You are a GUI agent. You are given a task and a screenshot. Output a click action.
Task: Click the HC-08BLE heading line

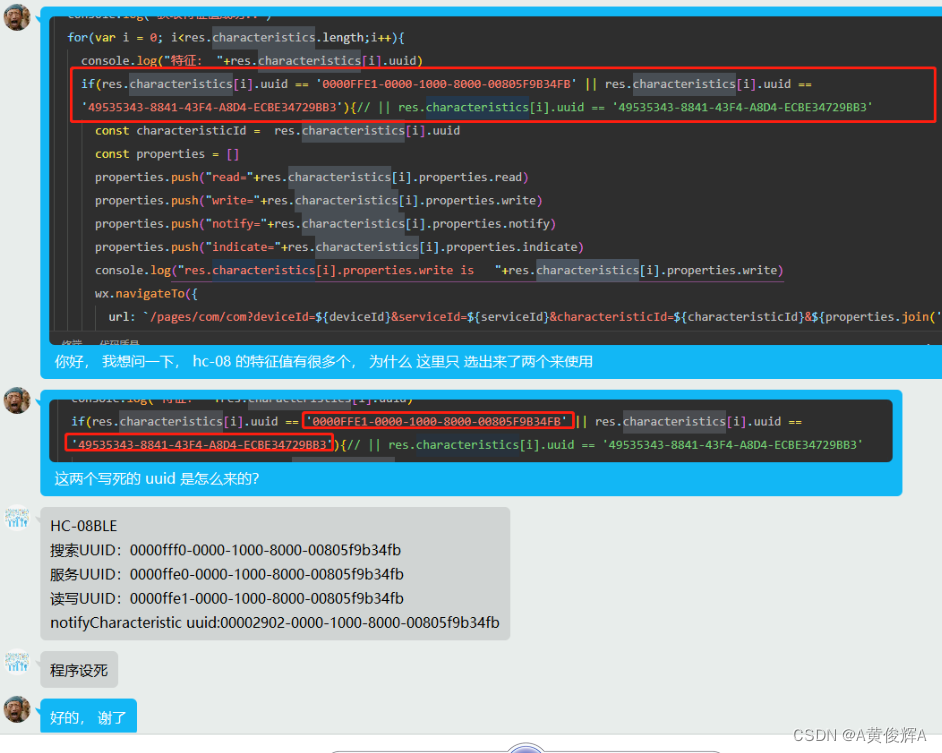point(84,526)
